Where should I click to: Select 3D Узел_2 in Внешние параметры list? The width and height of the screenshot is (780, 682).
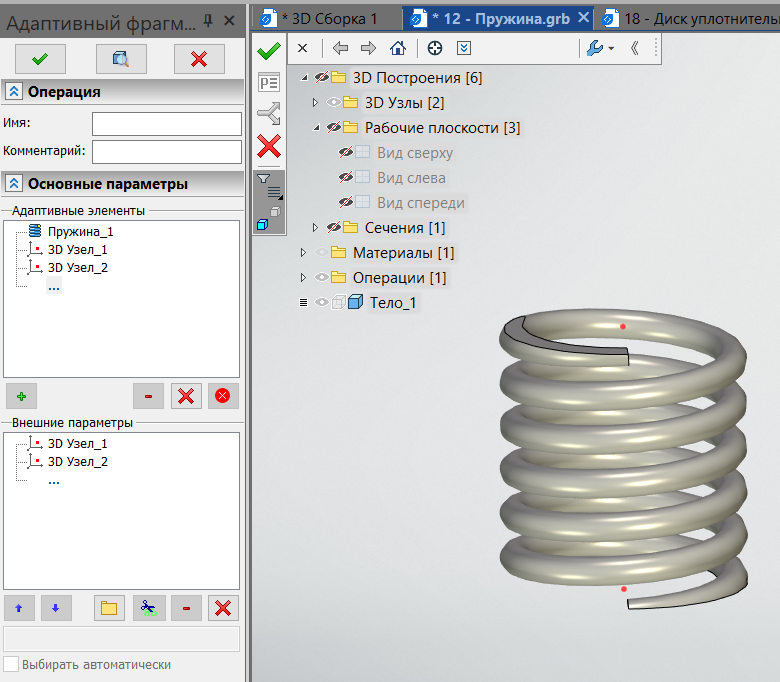77,462
